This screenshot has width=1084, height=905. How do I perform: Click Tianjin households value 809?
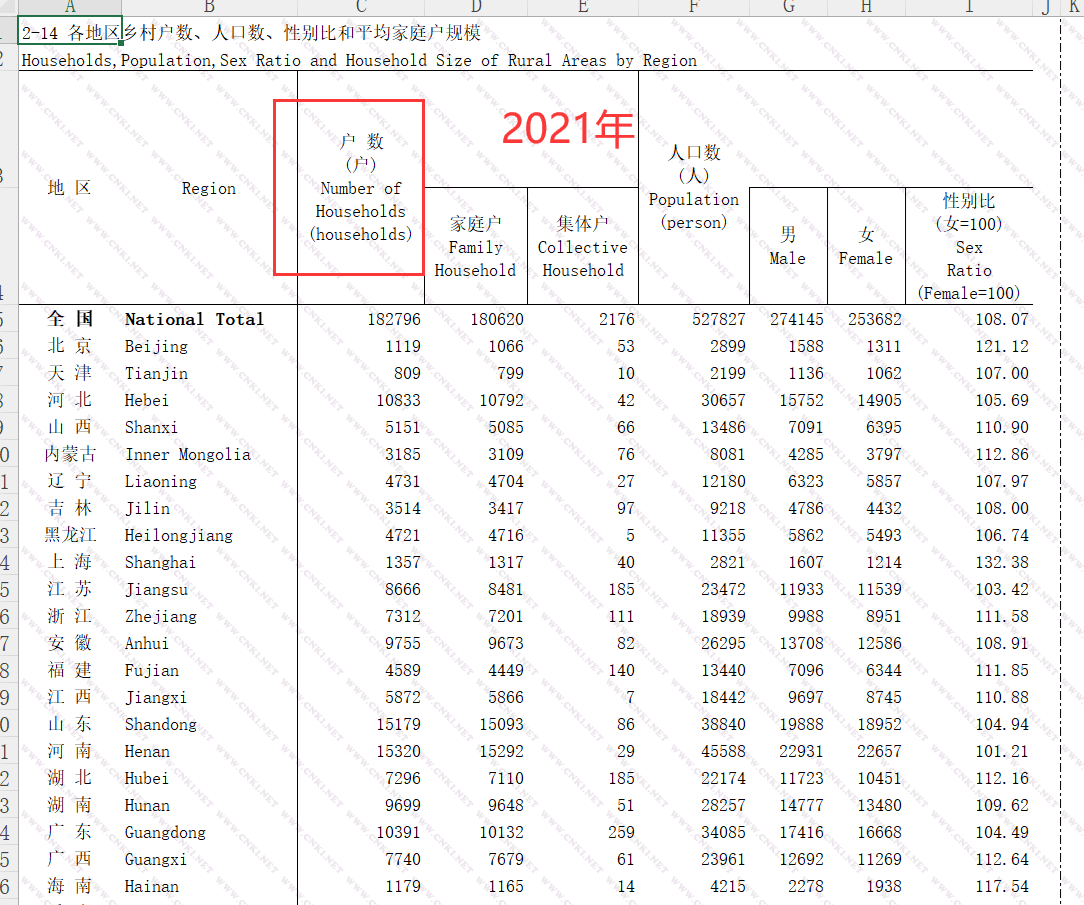click(407, 373)
